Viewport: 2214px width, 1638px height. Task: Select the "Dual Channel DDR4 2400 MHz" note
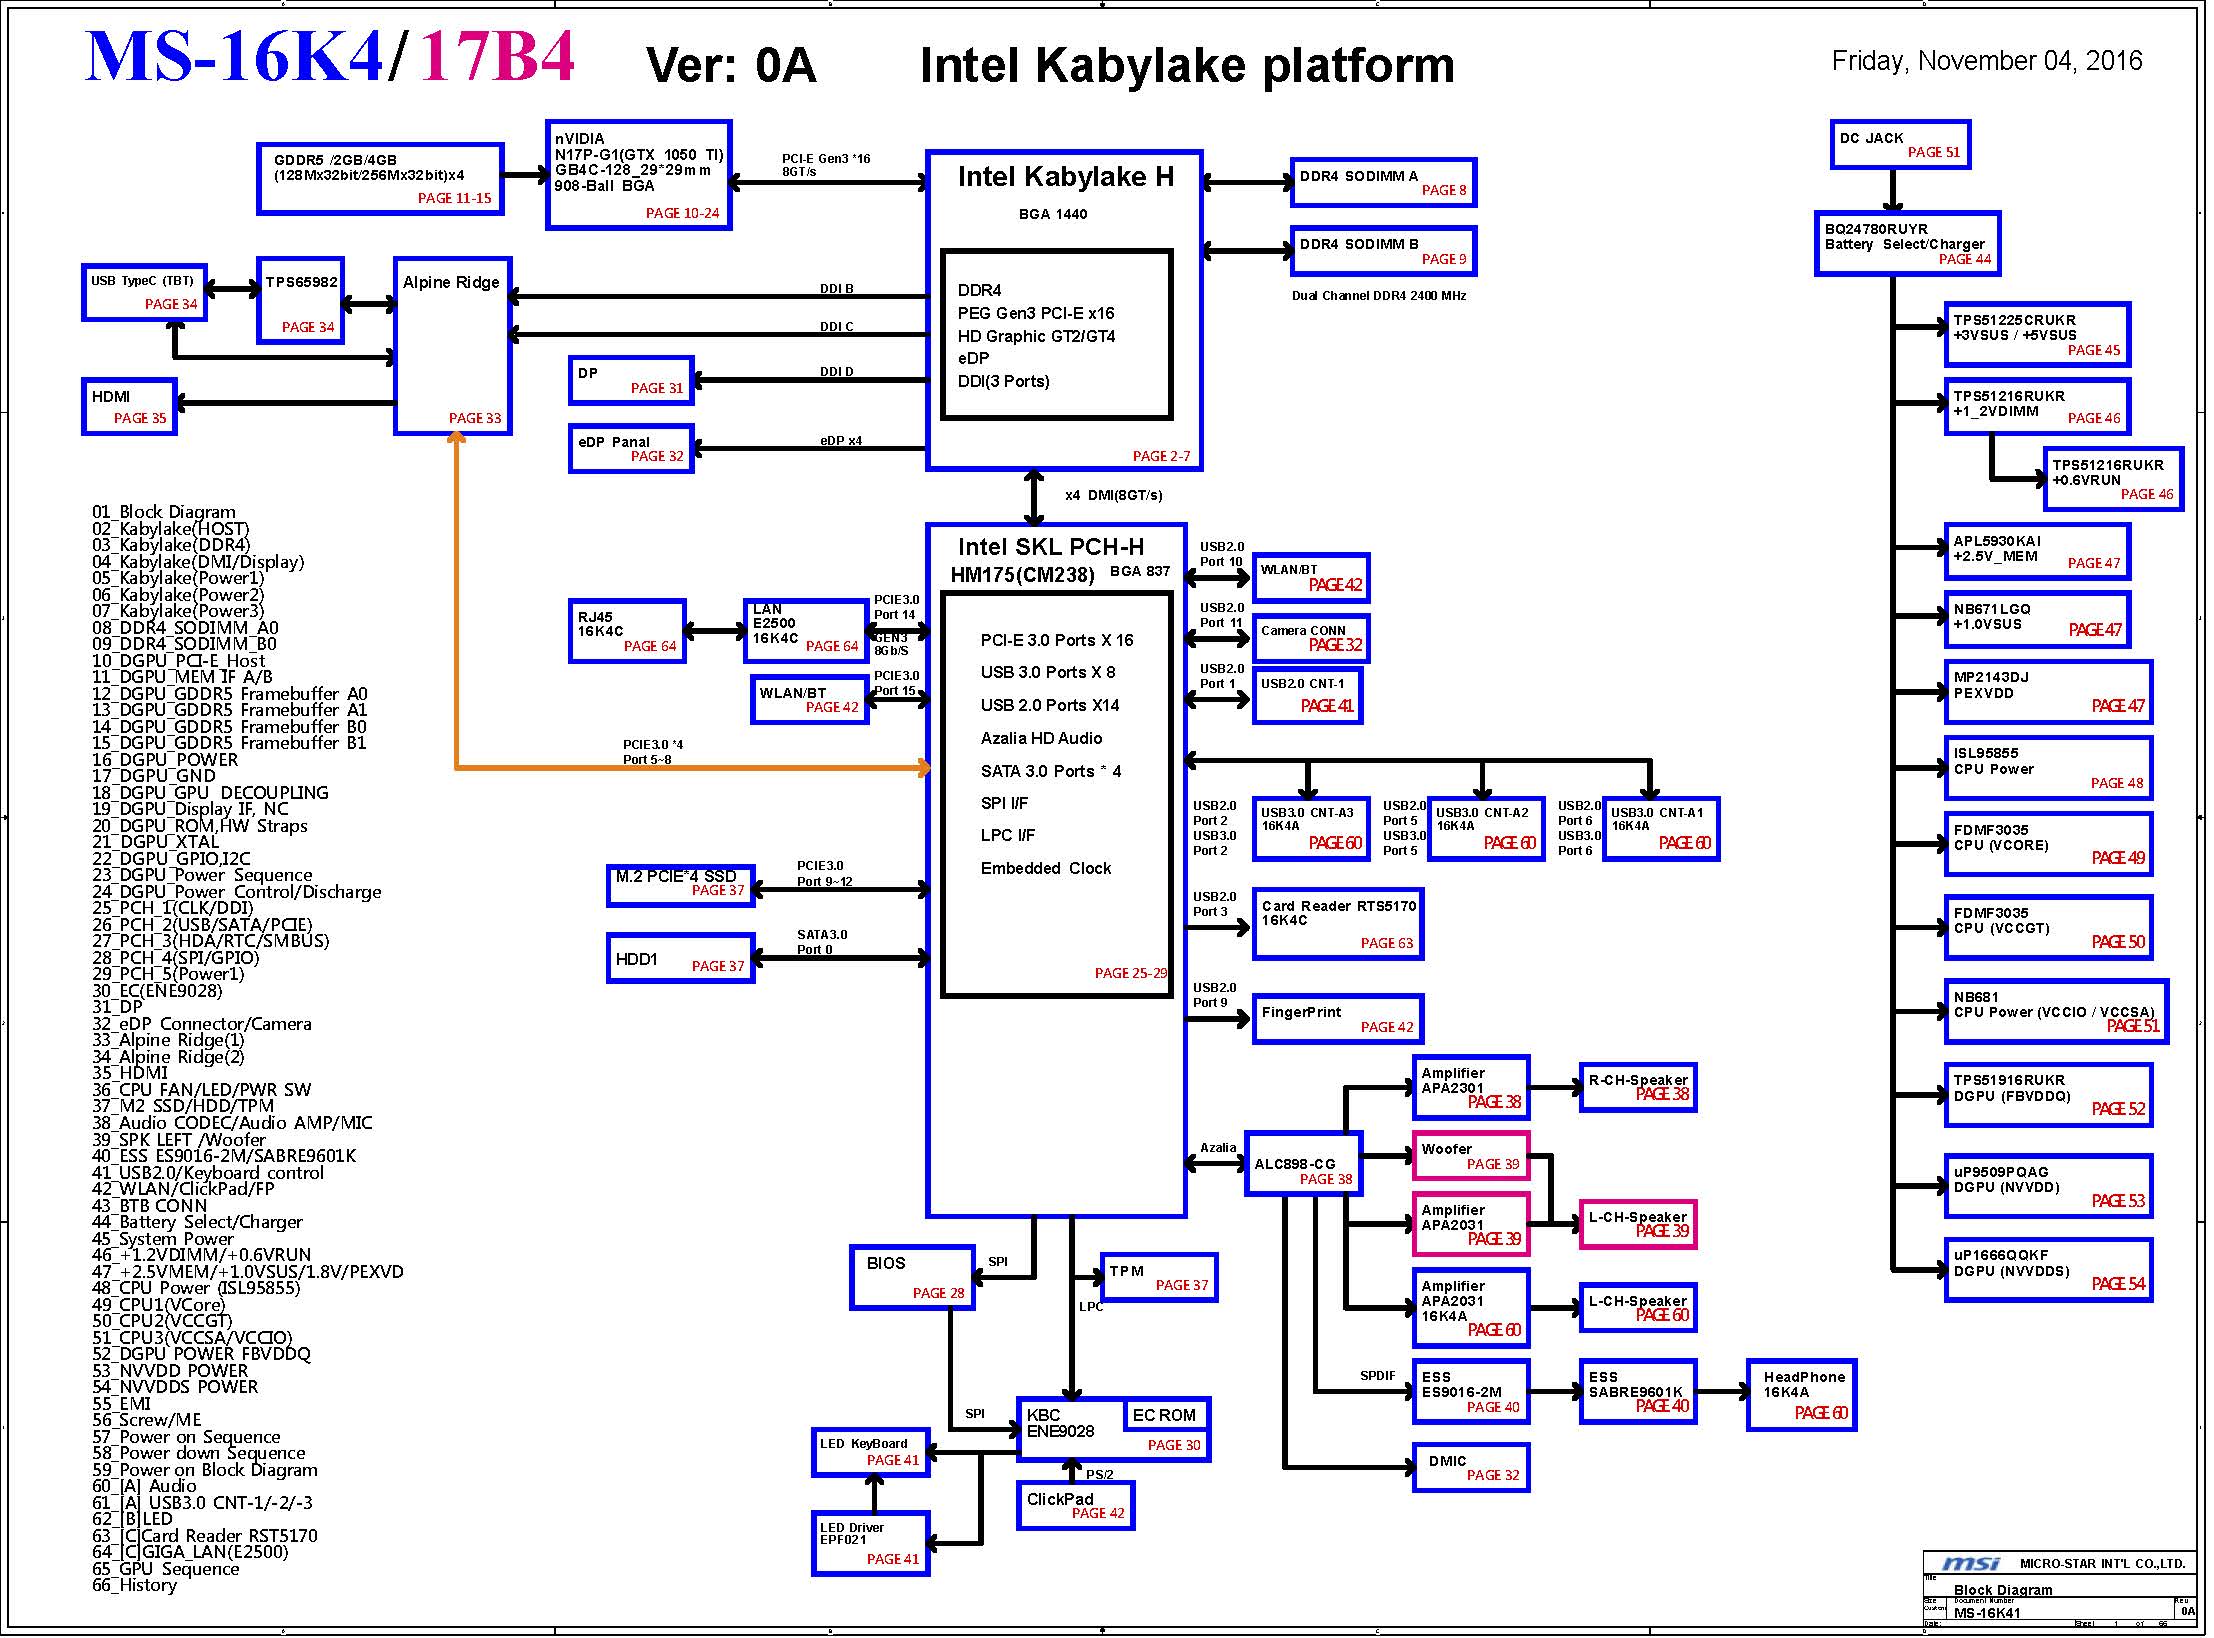point(1379,296)
